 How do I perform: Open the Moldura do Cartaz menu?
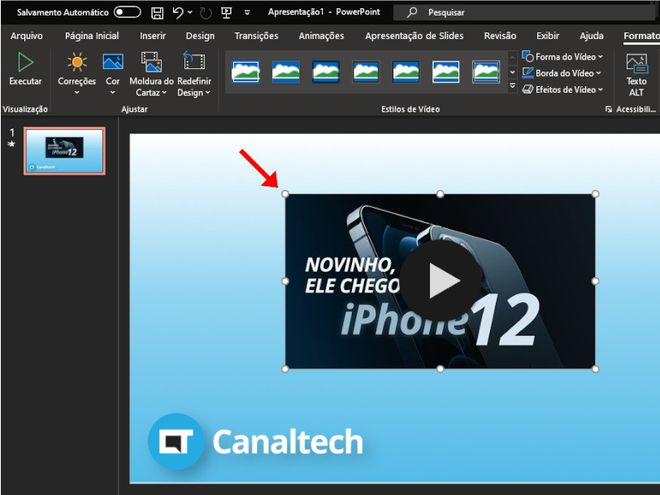[151, 74]
